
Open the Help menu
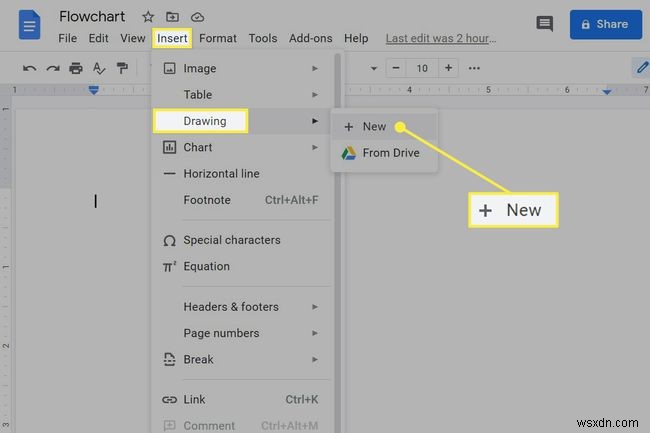pyautogui.click(x=356, y=38)
